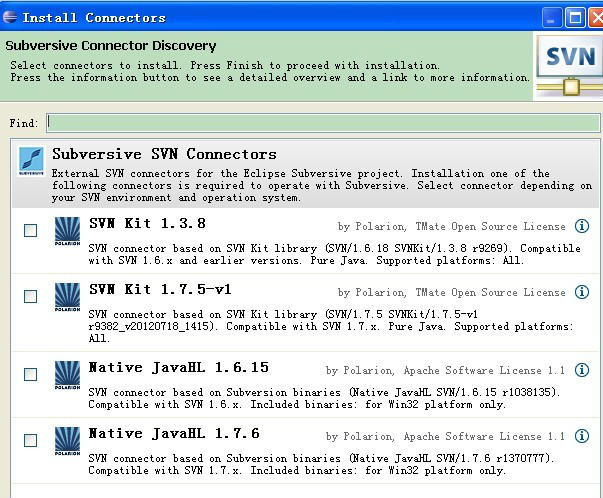This screenshot has width=603, height=498.
Task: Enable the Native JavaHL 1.7.6 checkbox
Action: pos(30,440)
